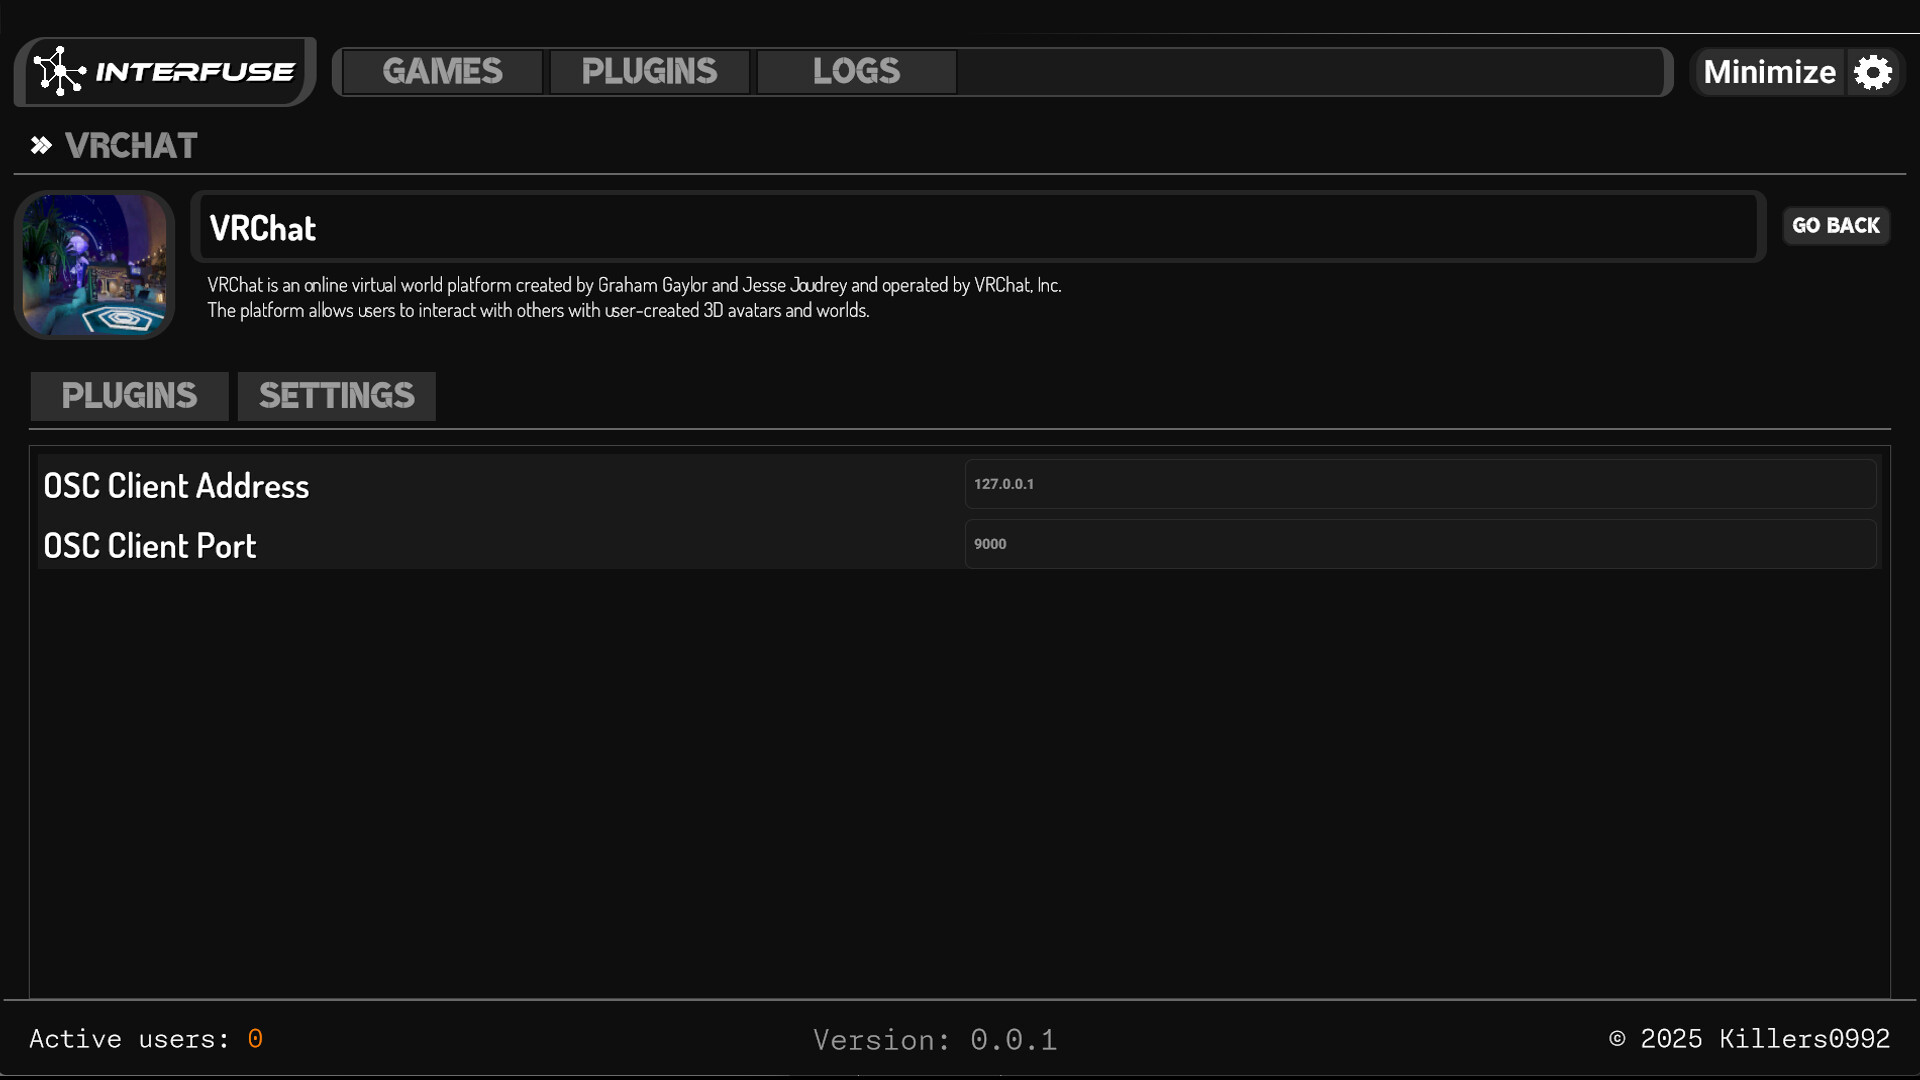
Task: Click the Version 0.0.1 label
Action: coord(934,1039)
